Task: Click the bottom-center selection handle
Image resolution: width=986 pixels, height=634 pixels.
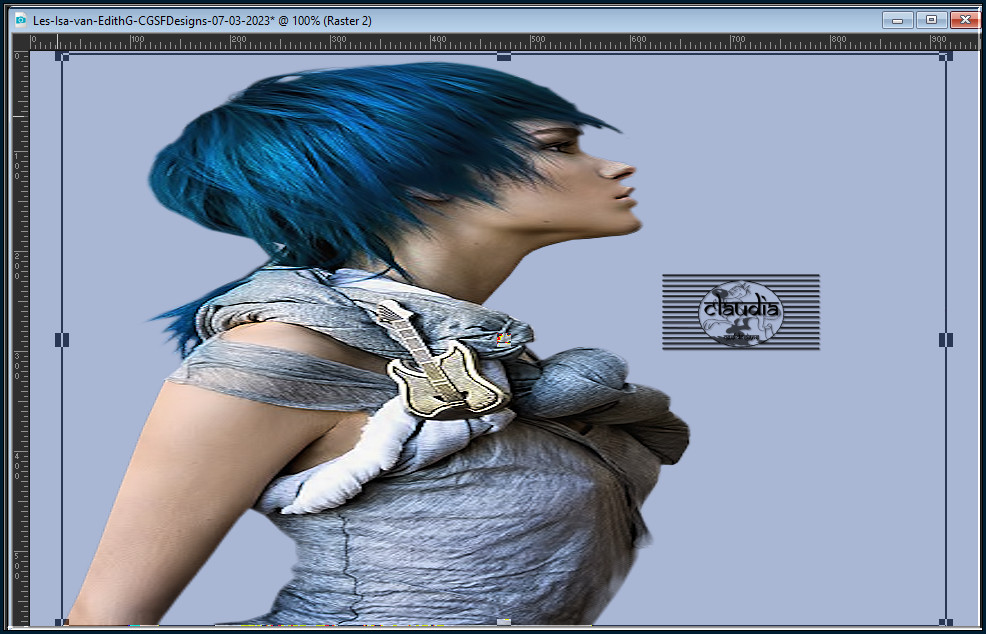Action: tap(504, 623)
